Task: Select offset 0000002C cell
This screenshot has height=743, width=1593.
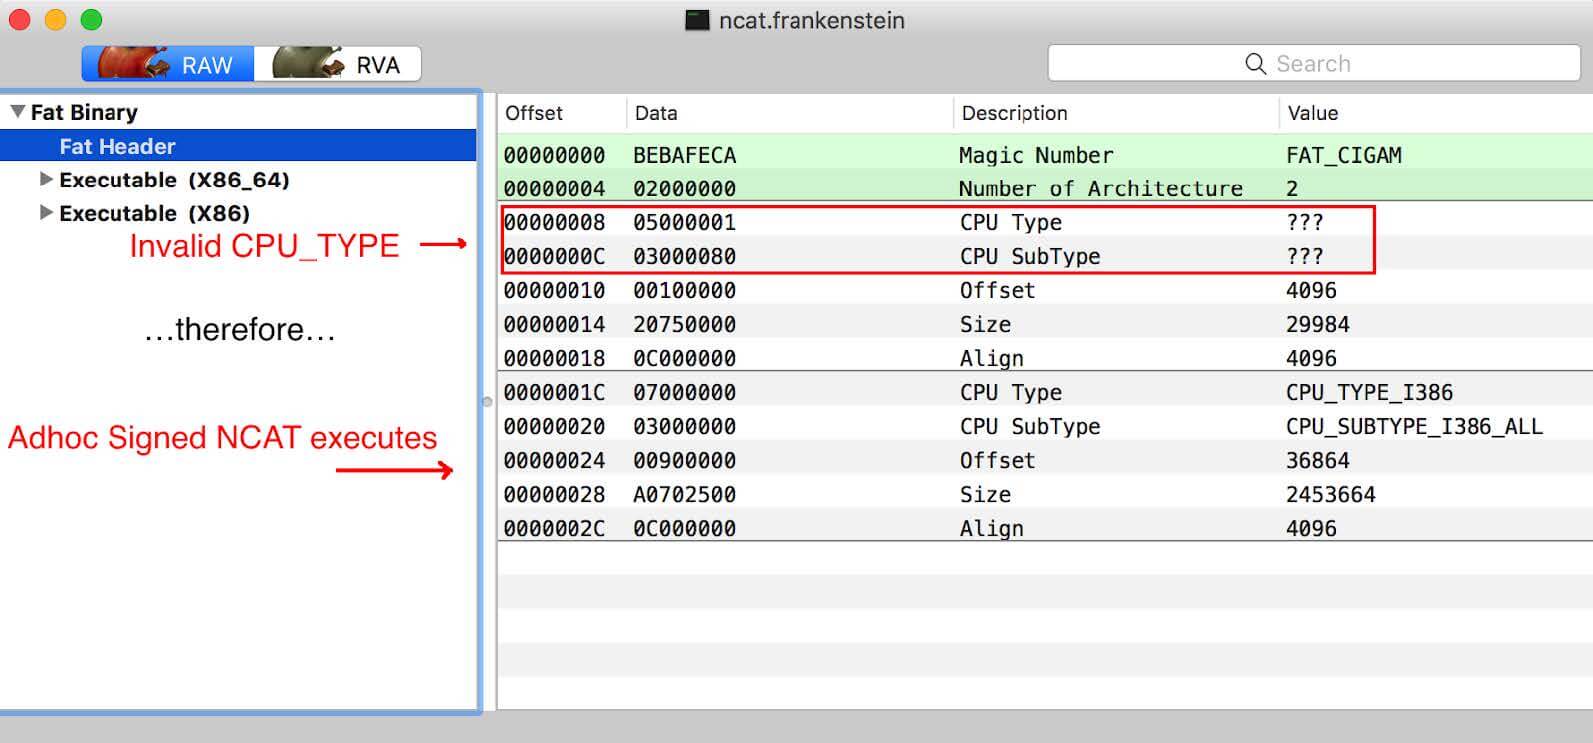Action: click(x=554, y=528)
